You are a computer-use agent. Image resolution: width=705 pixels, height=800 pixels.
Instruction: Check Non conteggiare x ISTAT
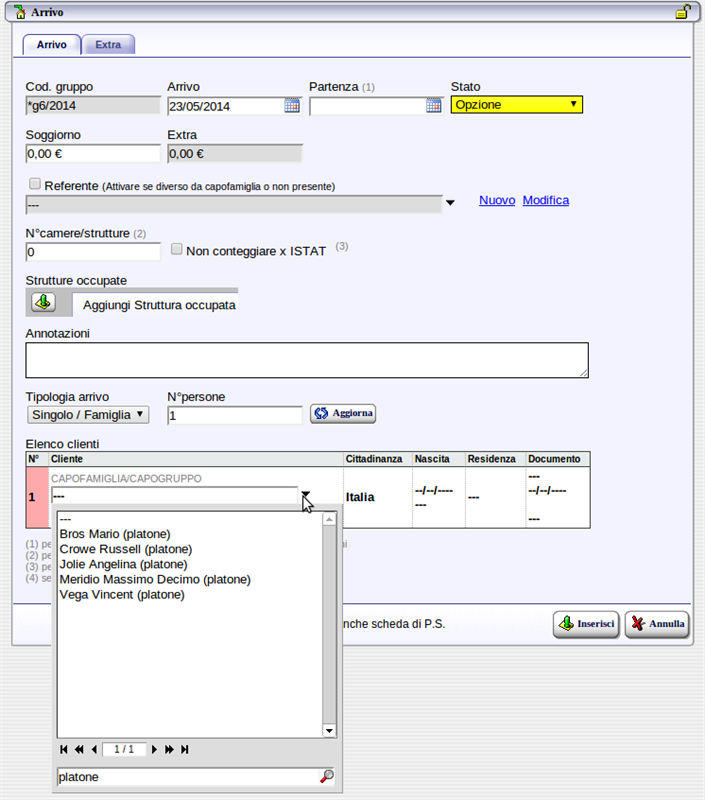pos(177,250)
